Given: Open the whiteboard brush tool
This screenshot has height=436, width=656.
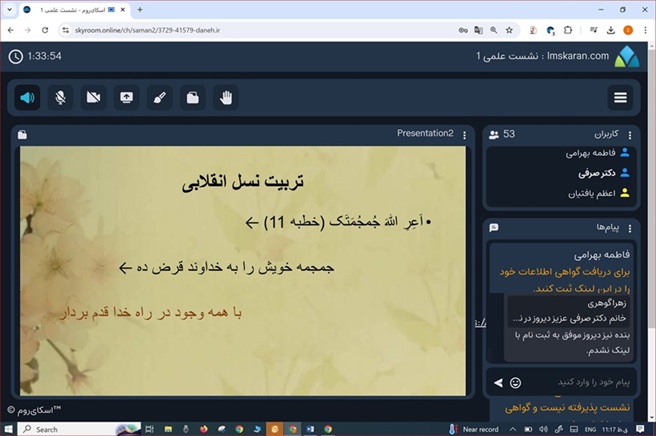Looking at the screenshot, I should pyautogui.click(x=159, y=98).
